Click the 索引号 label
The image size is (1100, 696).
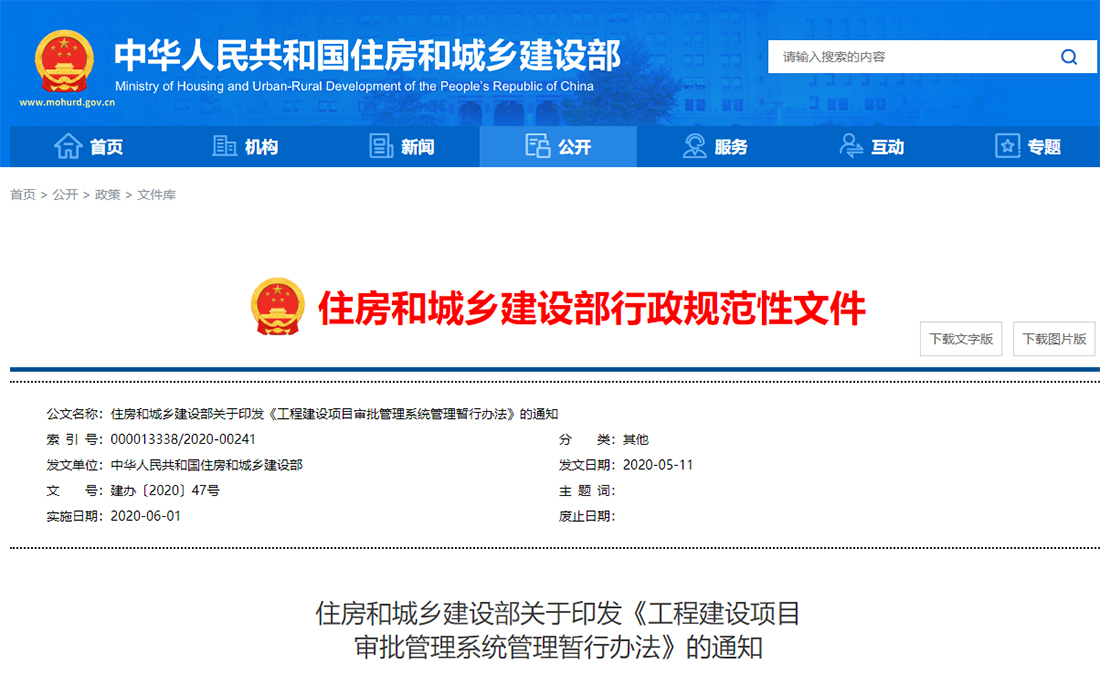(x=74, y=439)
